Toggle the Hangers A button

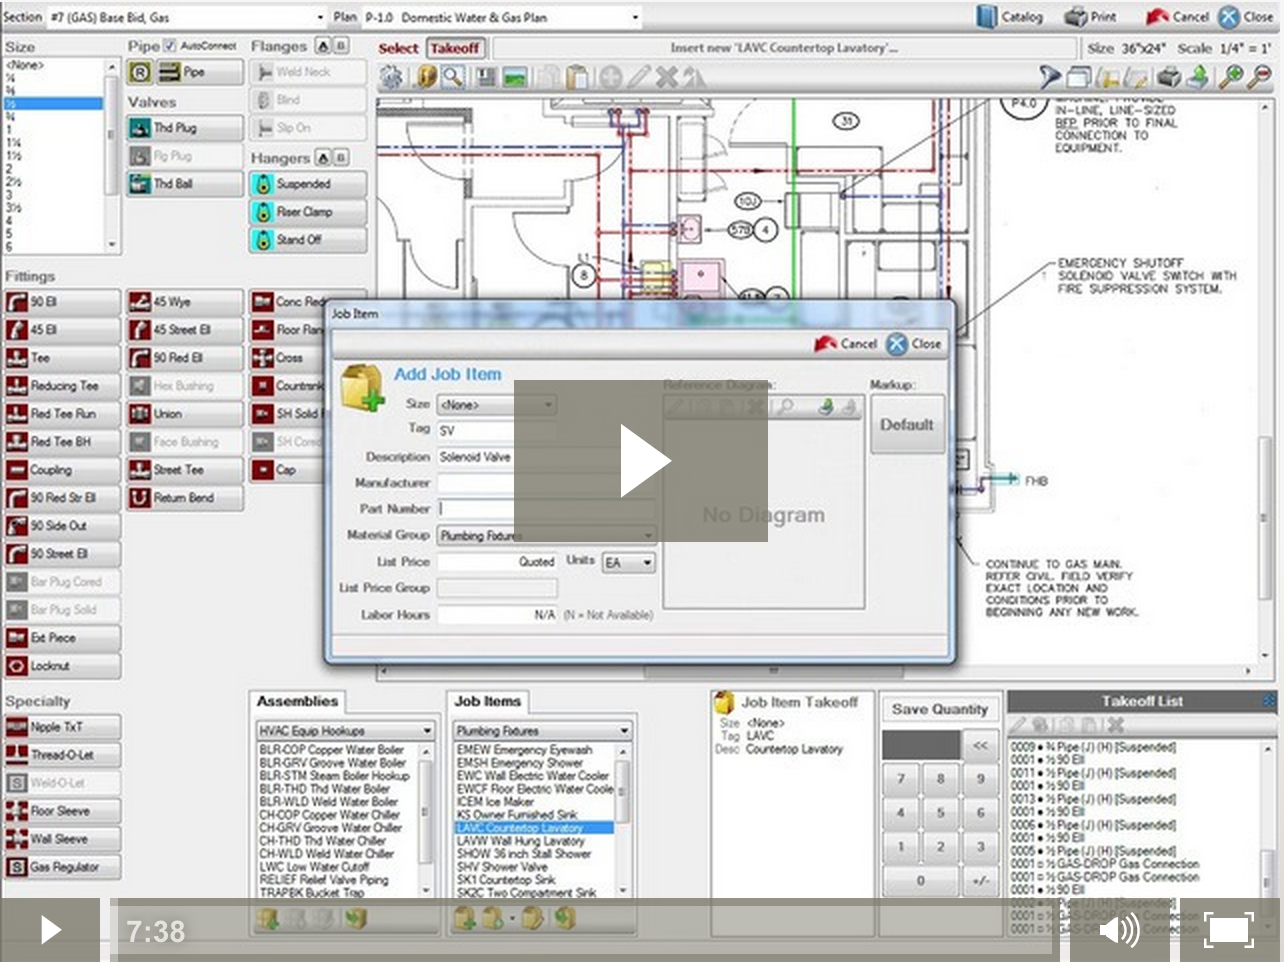point(323,157)
